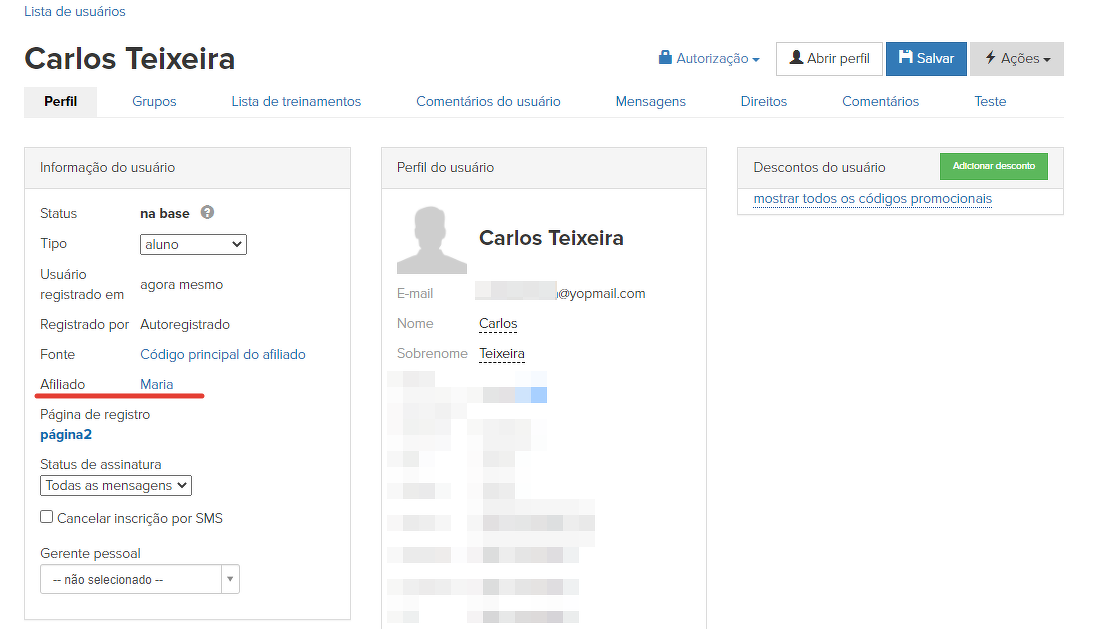Viewport: 1106px width, 629px height.
Task: Show all promotional codes link
Action: [x=872, y=199]
